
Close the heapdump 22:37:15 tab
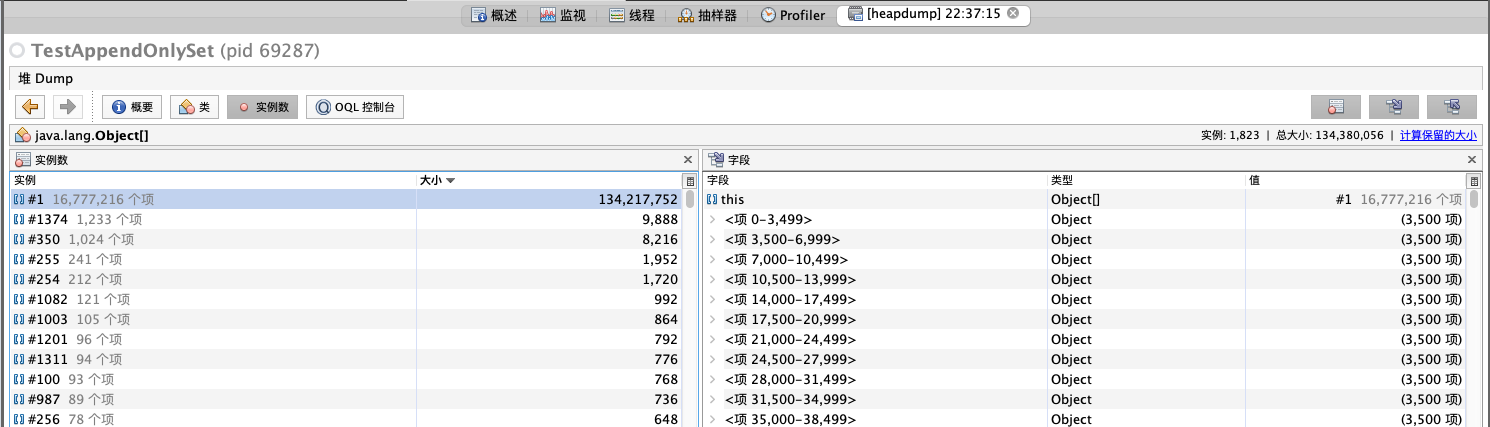point(1013,14)
